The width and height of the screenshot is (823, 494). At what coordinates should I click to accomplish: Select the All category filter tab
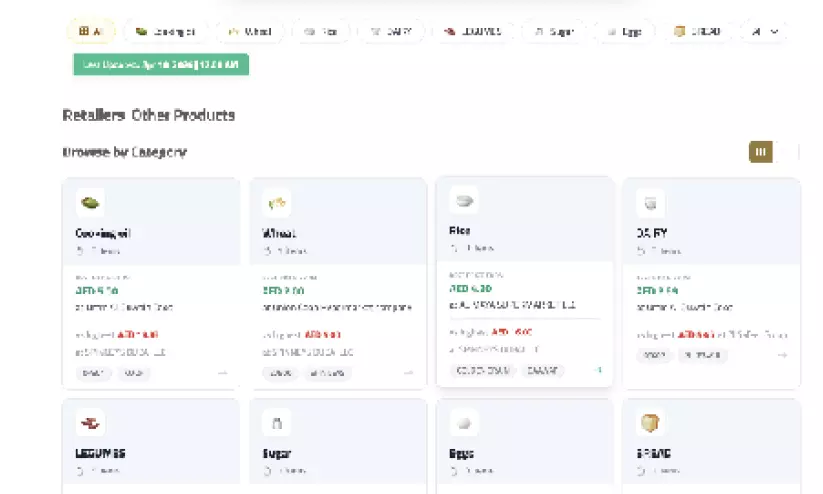pos(91,32)
